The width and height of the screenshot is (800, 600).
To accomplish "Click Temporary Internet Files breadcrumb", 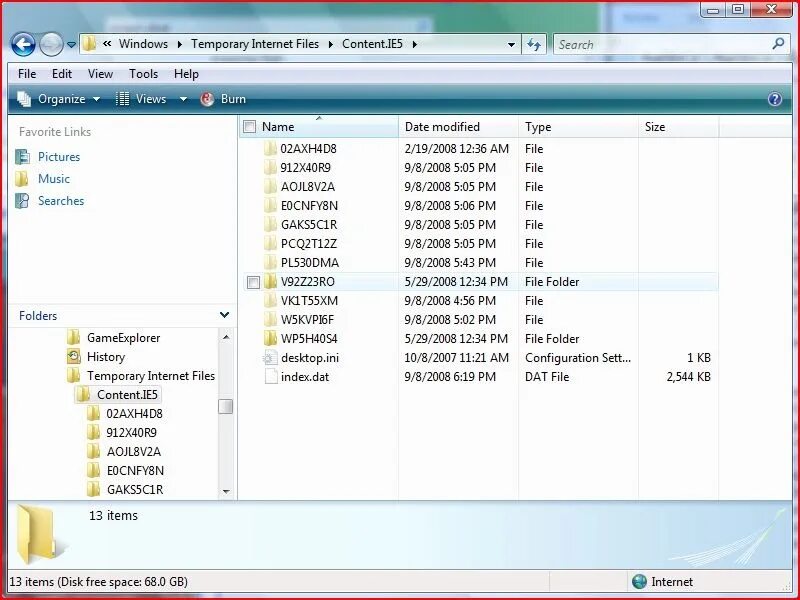I will point(255,44).
